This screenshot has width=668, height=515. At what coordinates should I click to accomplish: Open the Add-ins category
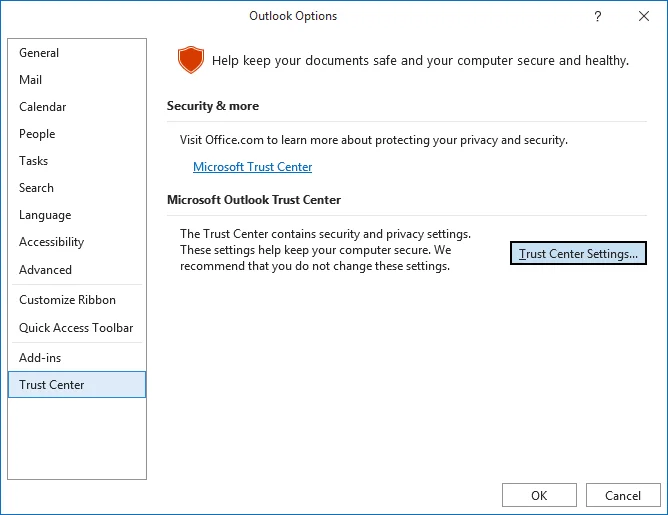coord(77,358)
